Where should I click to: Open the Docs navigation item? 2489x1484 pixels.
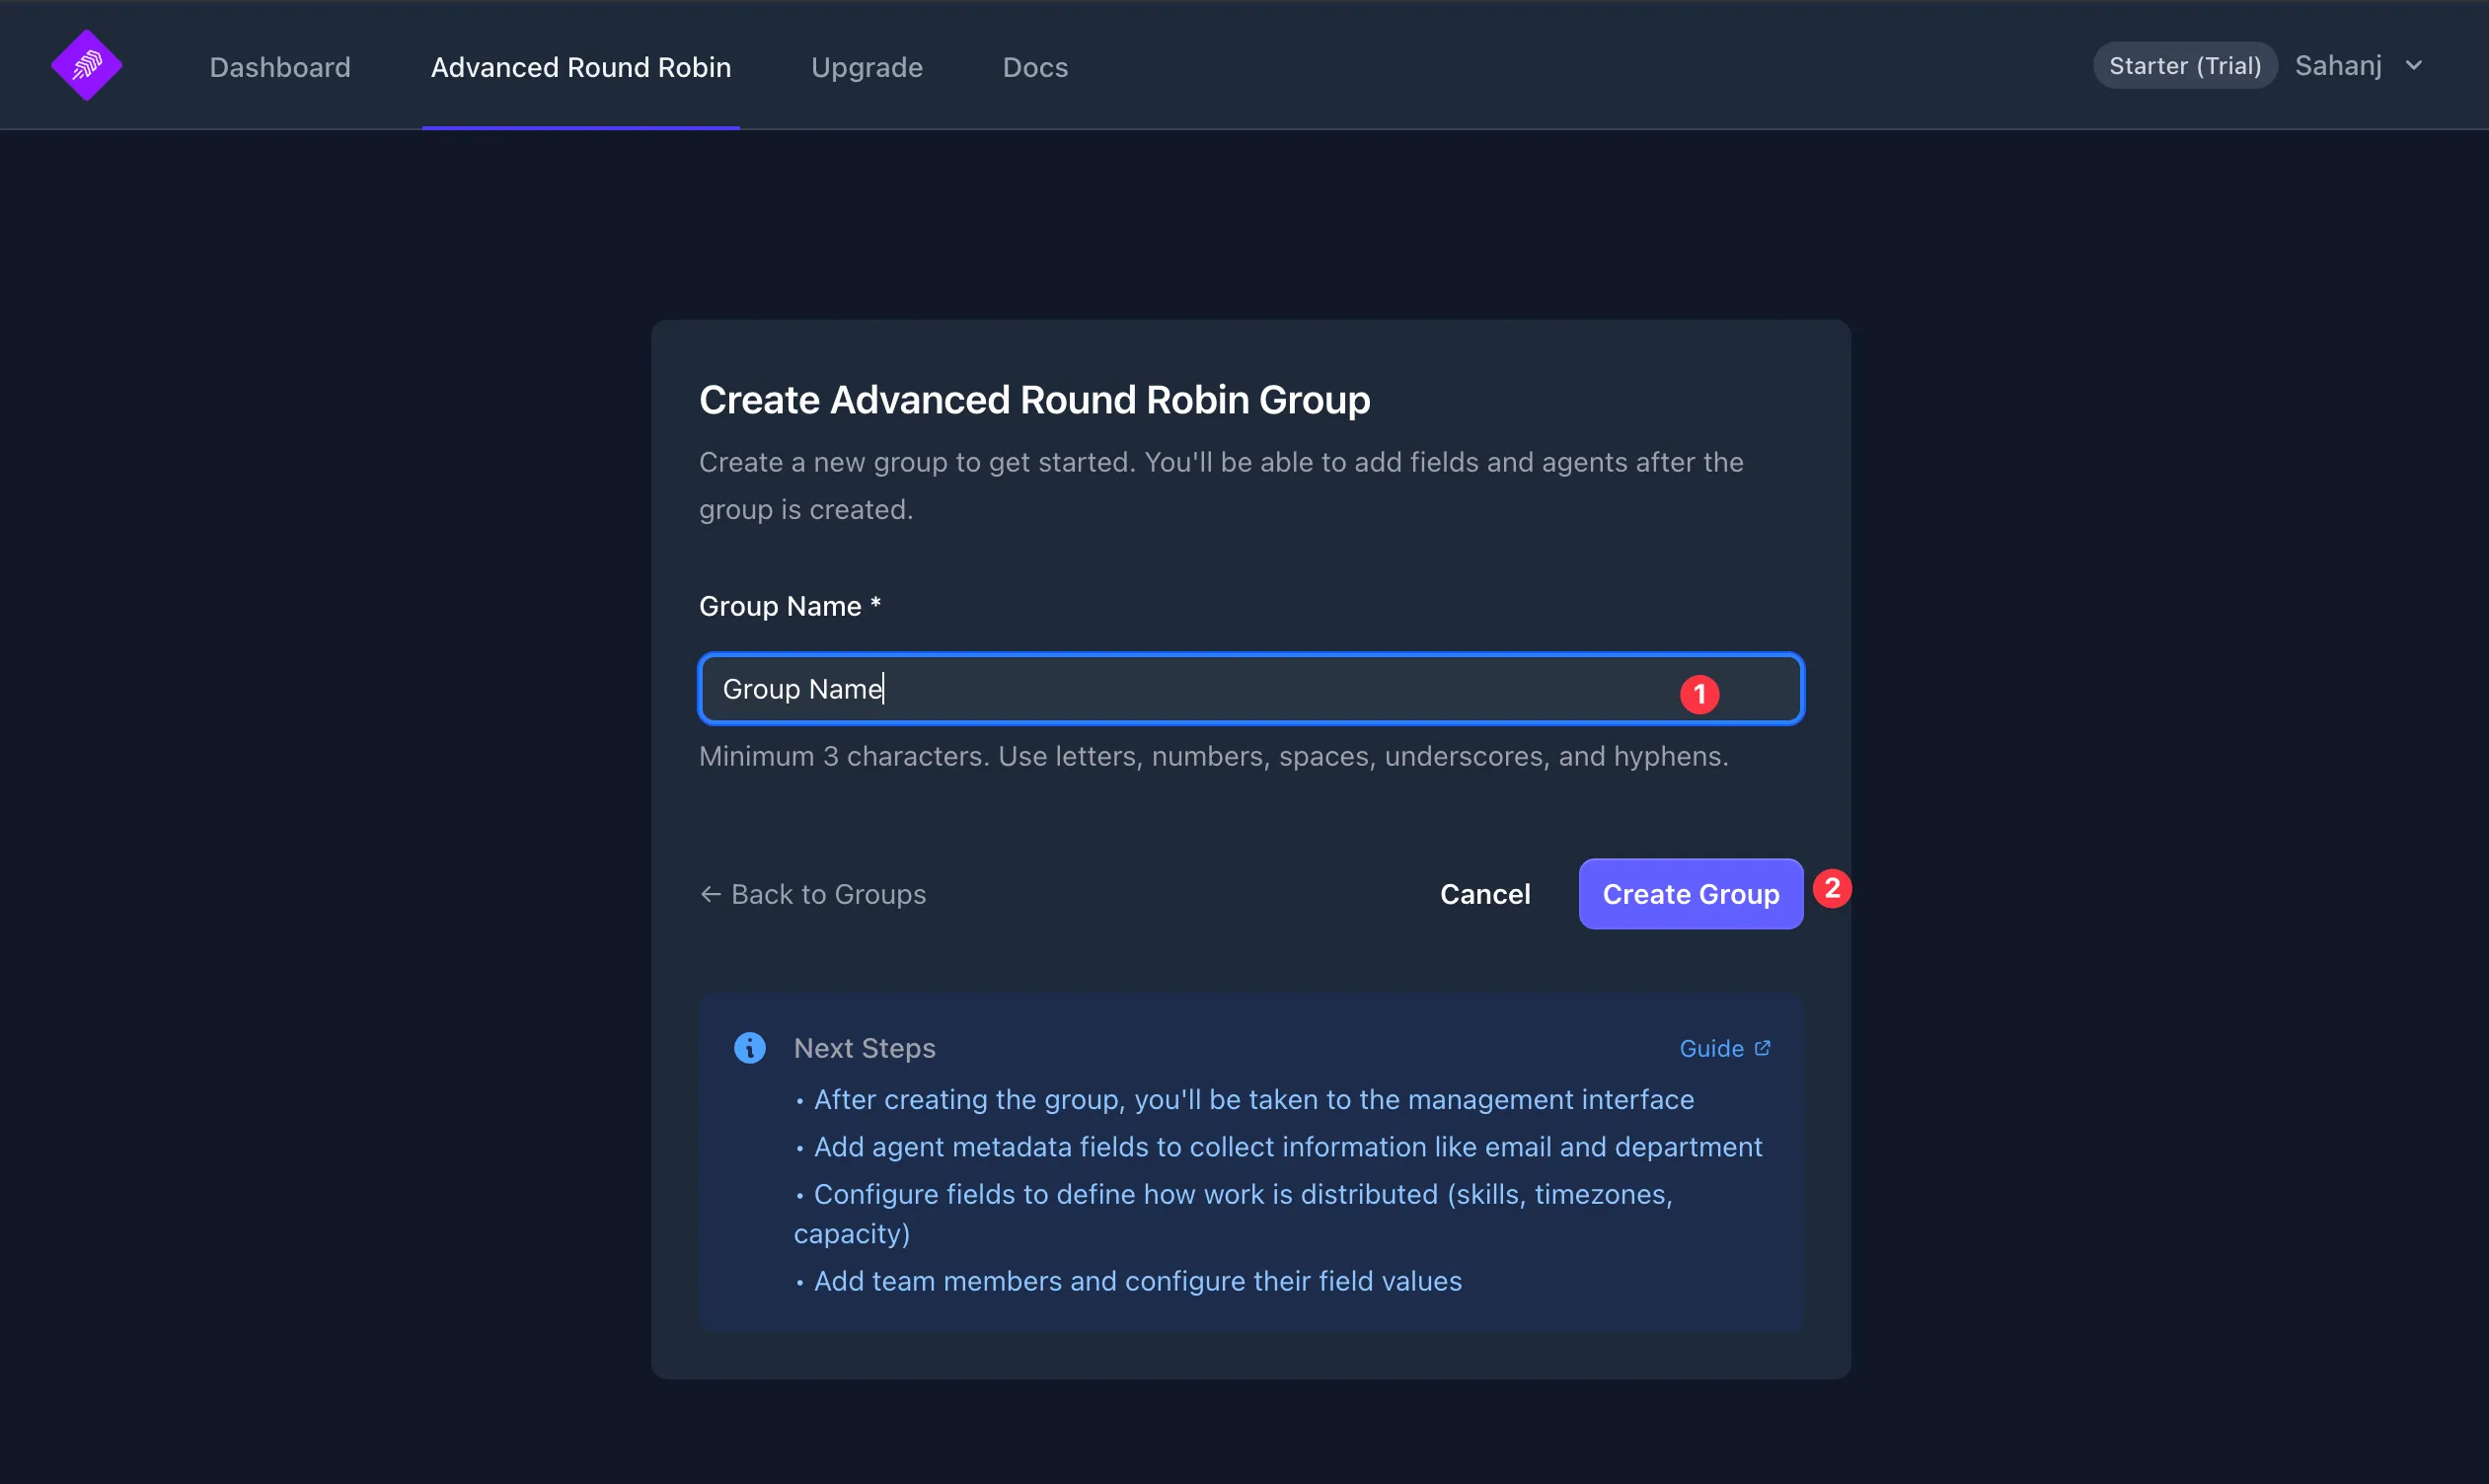point(1034,66)
